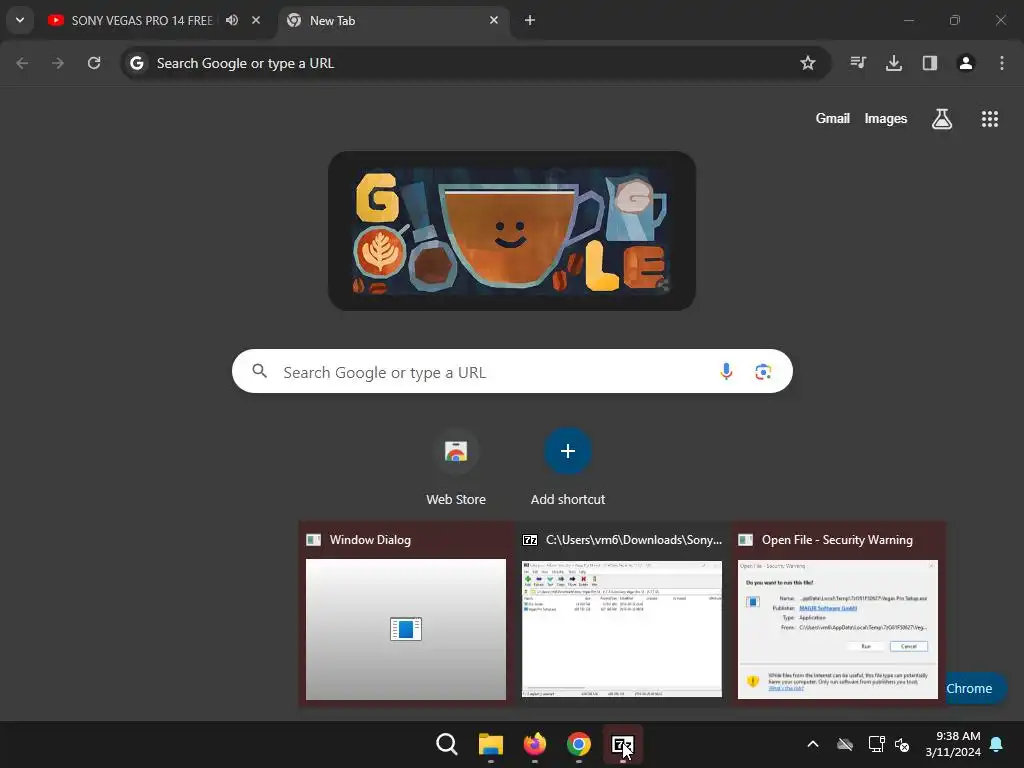Viewport: 1024px width, 768px height.
Task: Close the SONY VEGAS PRO 14 tab
Action: pos(256,20)
